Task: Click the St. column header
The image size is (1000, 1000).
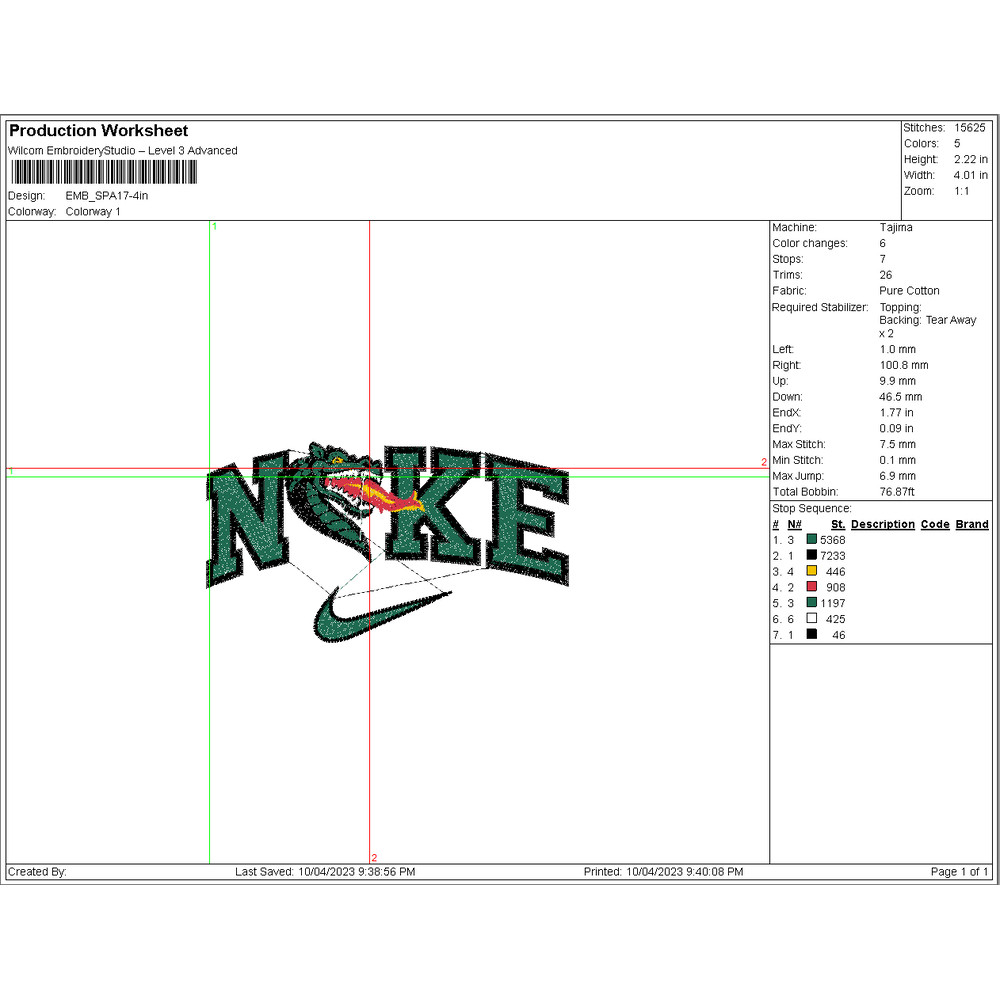Action: point(837,524)
